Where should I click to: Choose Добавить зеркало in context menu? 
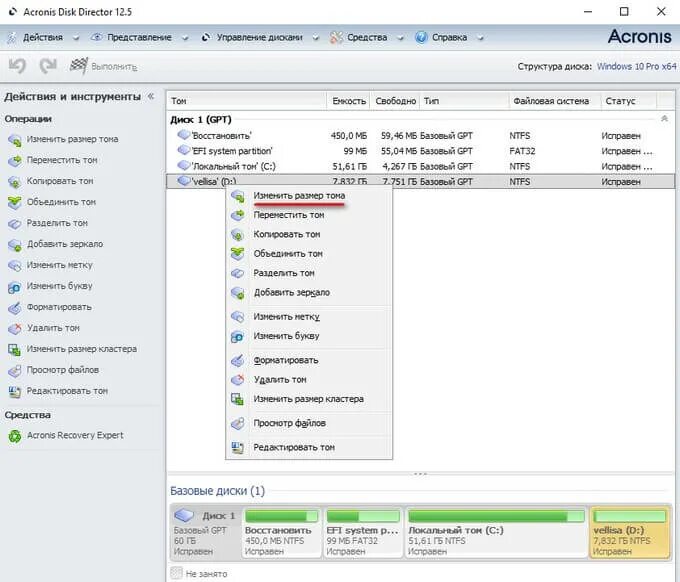(x=309, y=293)
